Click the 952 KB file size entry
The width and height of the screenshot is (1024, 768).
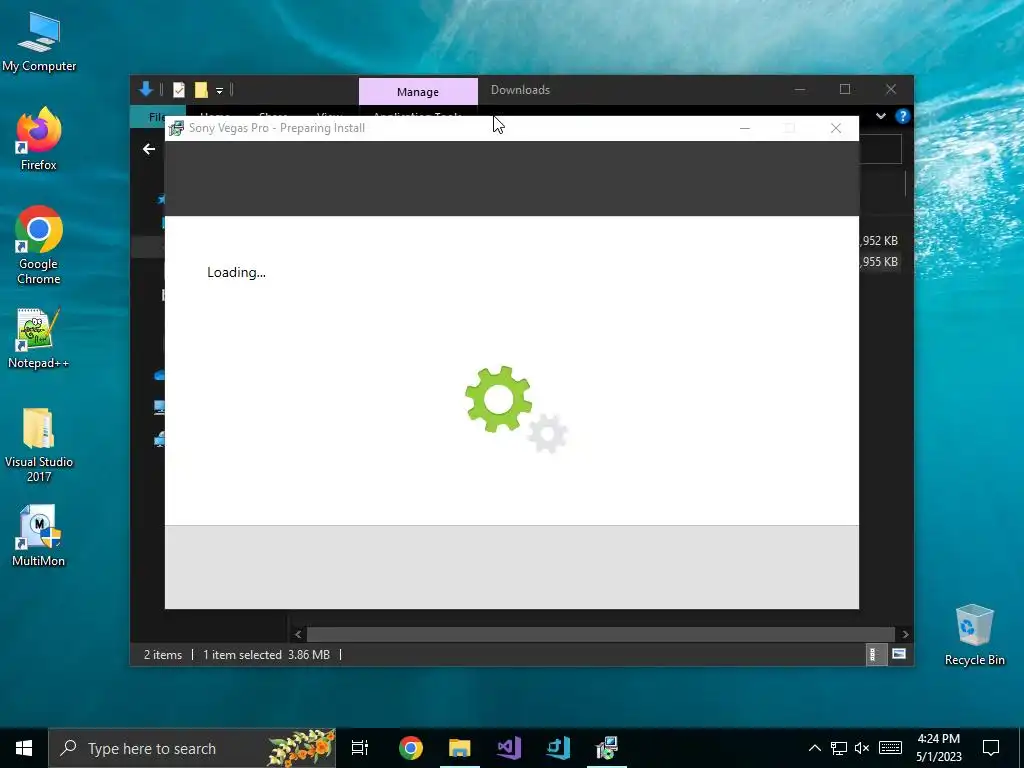click(879, 241)
